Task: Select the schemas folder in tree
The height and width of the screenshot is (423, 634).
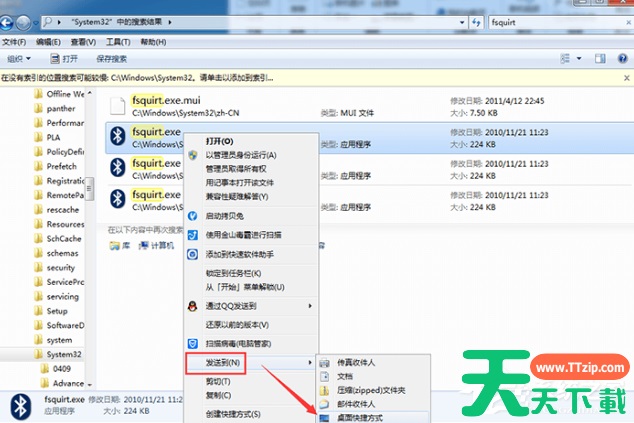Action: 57,253
